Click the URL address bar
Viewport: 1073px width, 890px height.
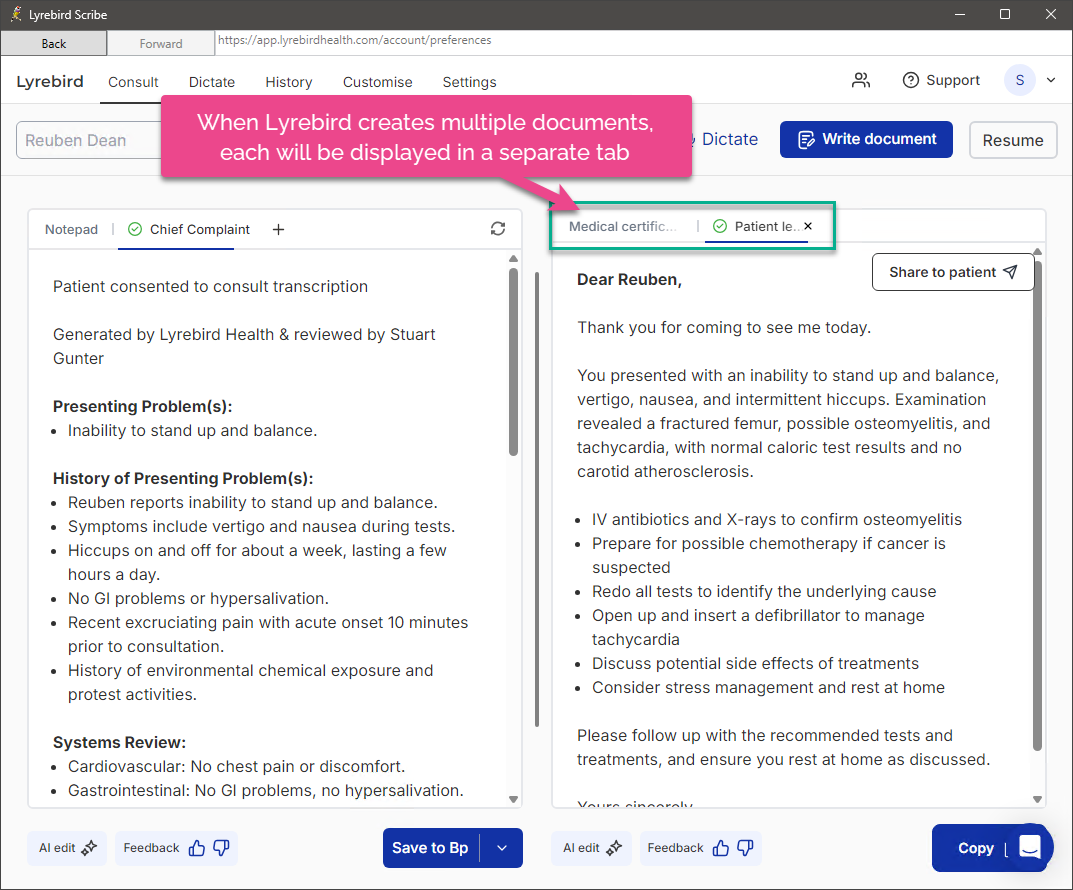[643, 41]
